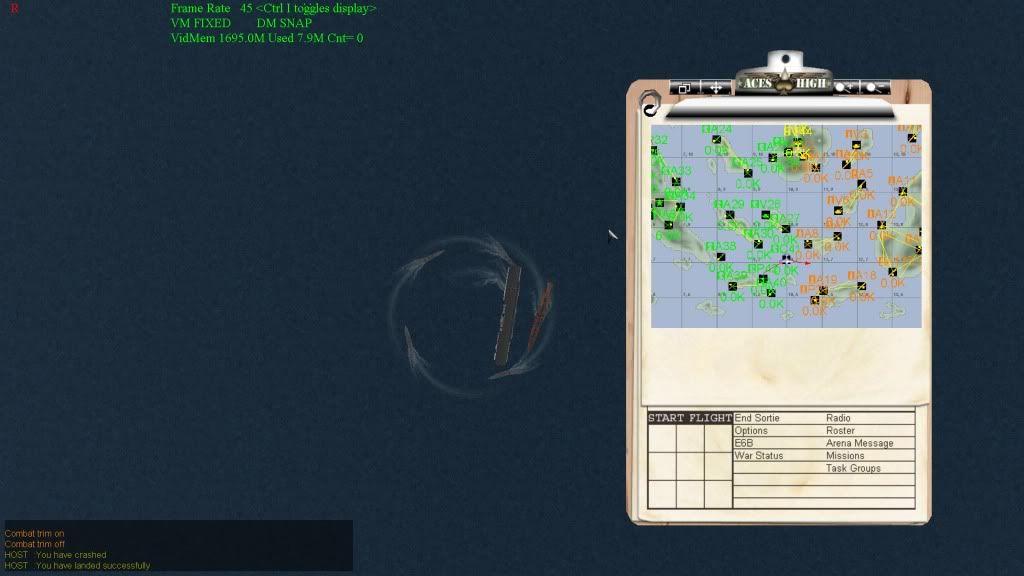1024x576 pixels.
Task: Open Arena Message entry
Action: [x=859, y=443]
